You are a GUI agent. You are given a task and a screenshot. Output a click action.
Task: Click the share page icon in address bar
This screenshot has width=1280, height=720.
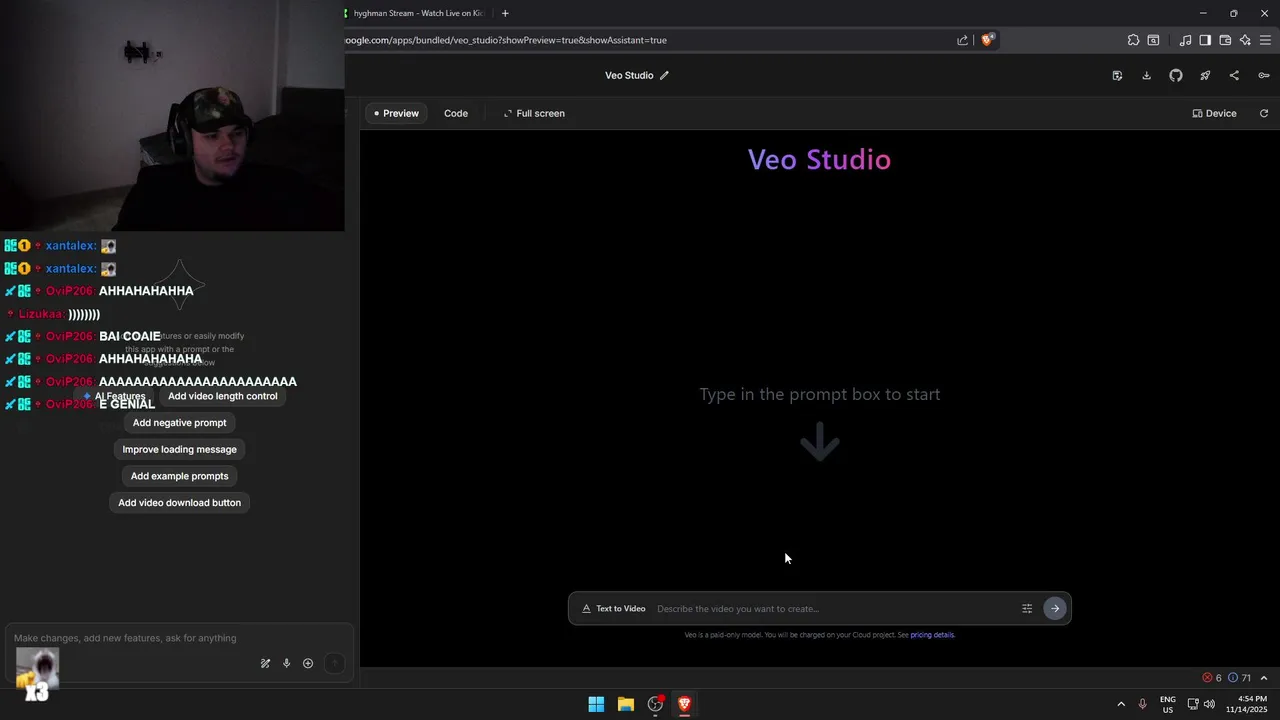pos(962,40)
